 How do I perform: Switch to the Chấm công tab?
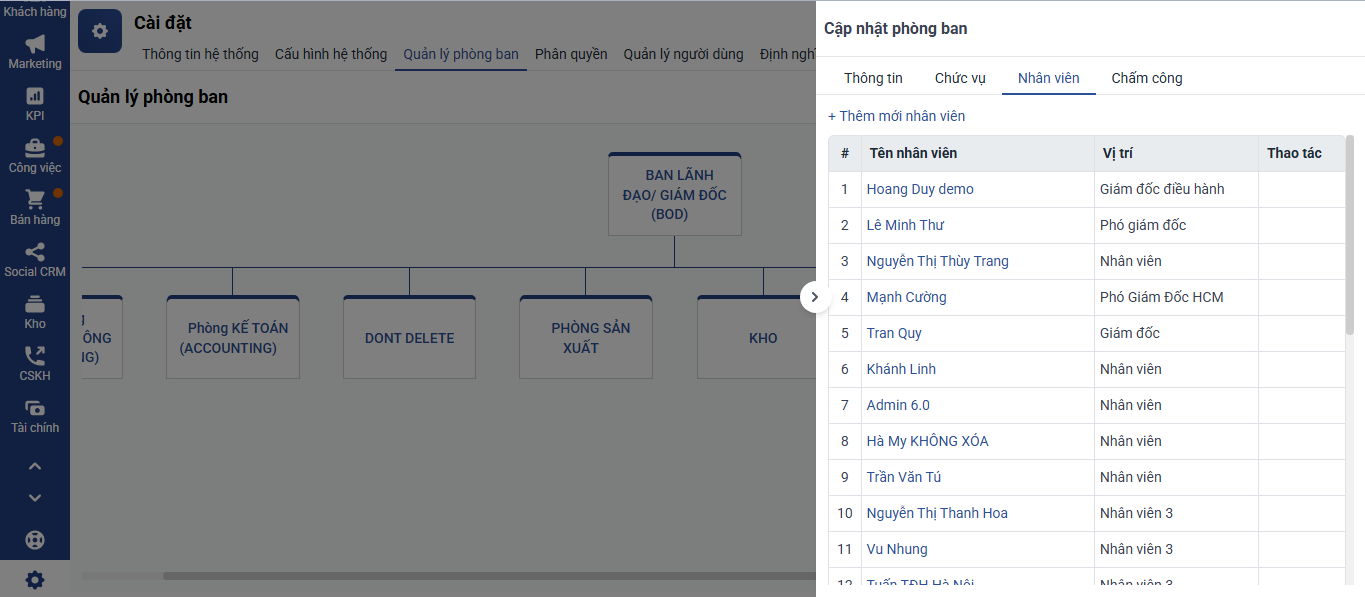1147,78
